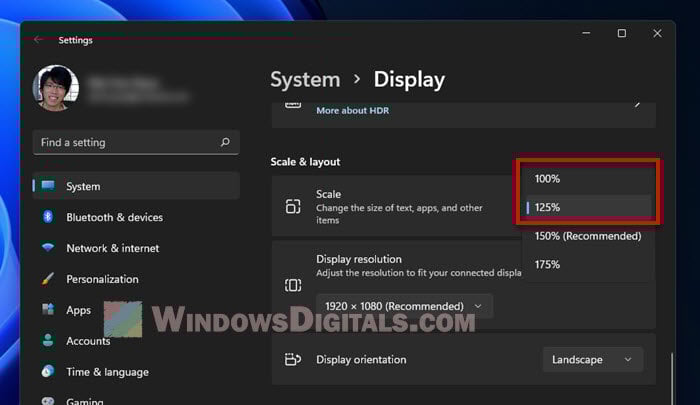Select 175% scale option
The height and width of the screenshot is (405, 700).
coord(588,264)
